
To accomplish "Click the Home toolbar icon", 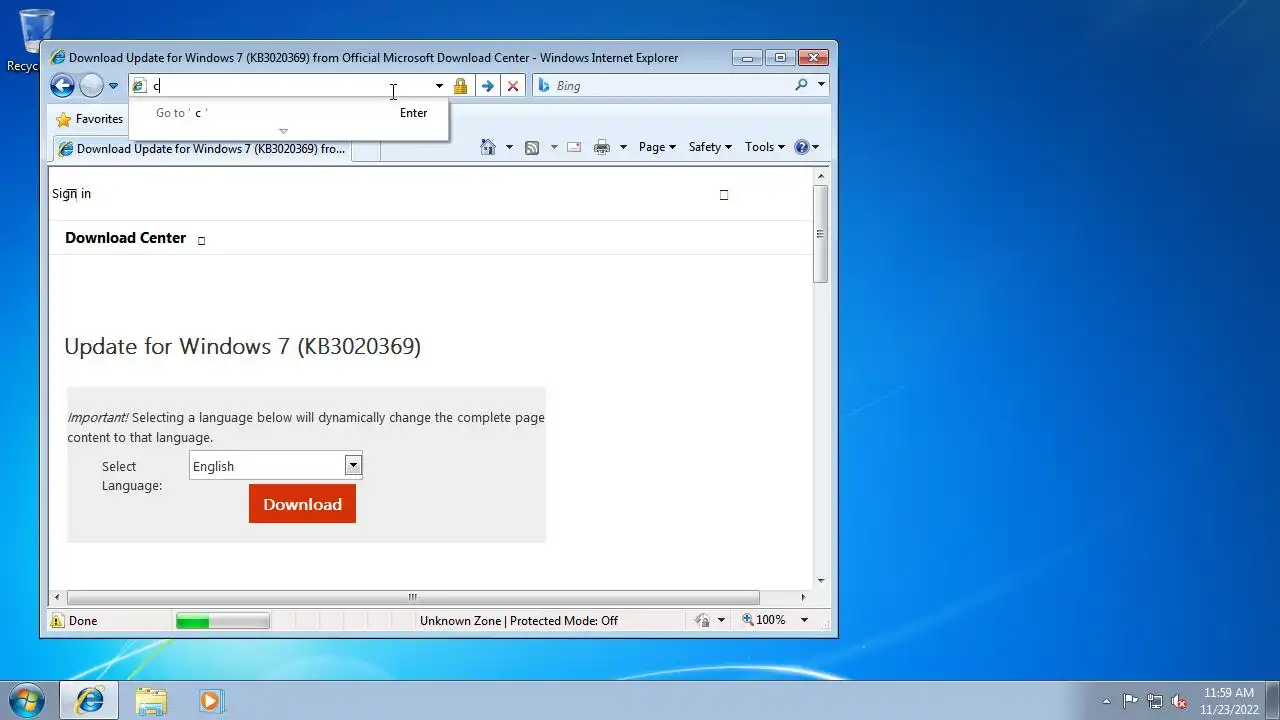I will [x=488, y=147].
